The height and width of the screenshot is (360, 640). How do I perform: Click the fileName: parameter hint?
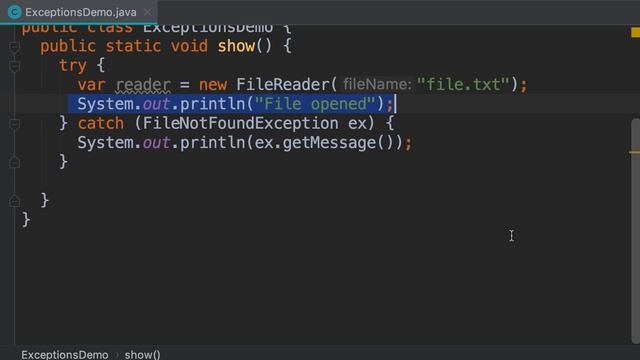click(x=377, y=84)
